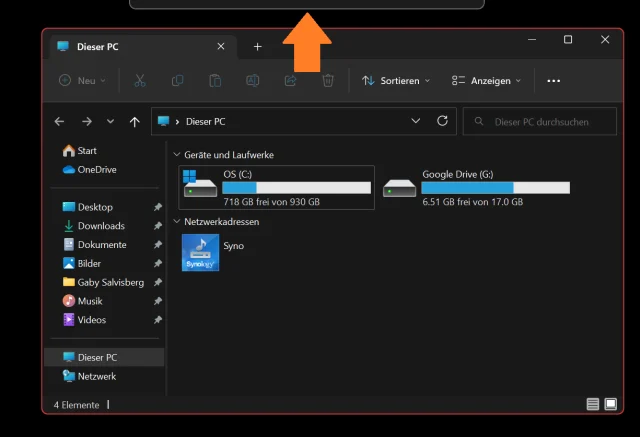640x437 pixels.
Task: Open the Anzeigen view options dropdown
Action: click(486, 81)
